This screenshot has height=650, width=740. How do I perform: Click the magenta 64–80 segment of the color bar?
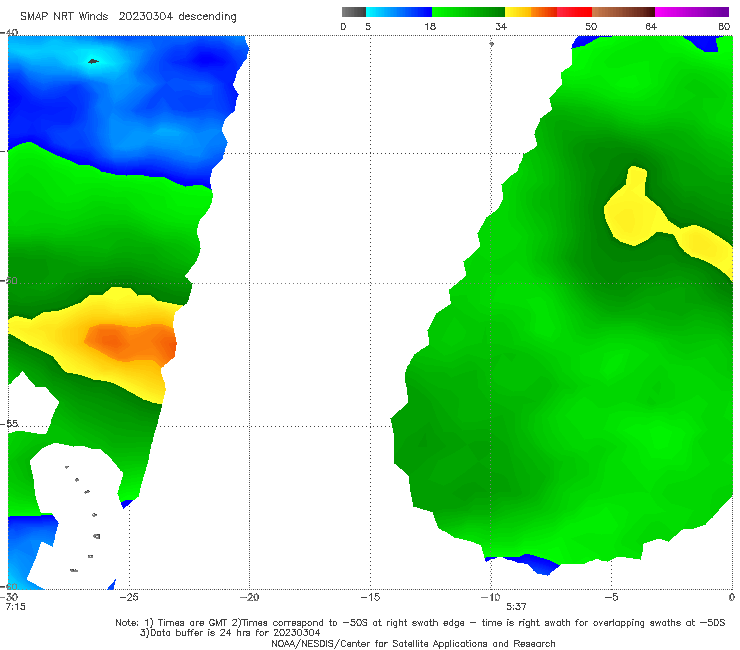[x=692, y=12]
